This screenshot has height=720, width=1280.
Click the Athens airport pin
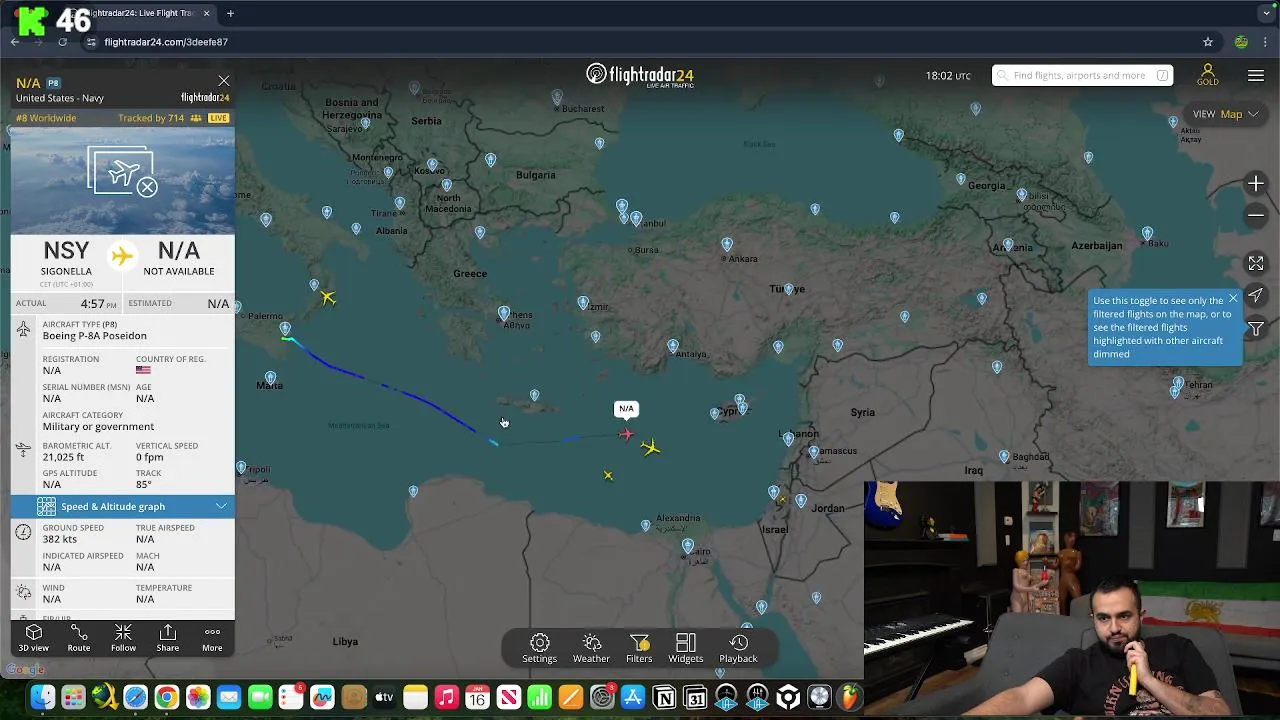click(504, 313)
